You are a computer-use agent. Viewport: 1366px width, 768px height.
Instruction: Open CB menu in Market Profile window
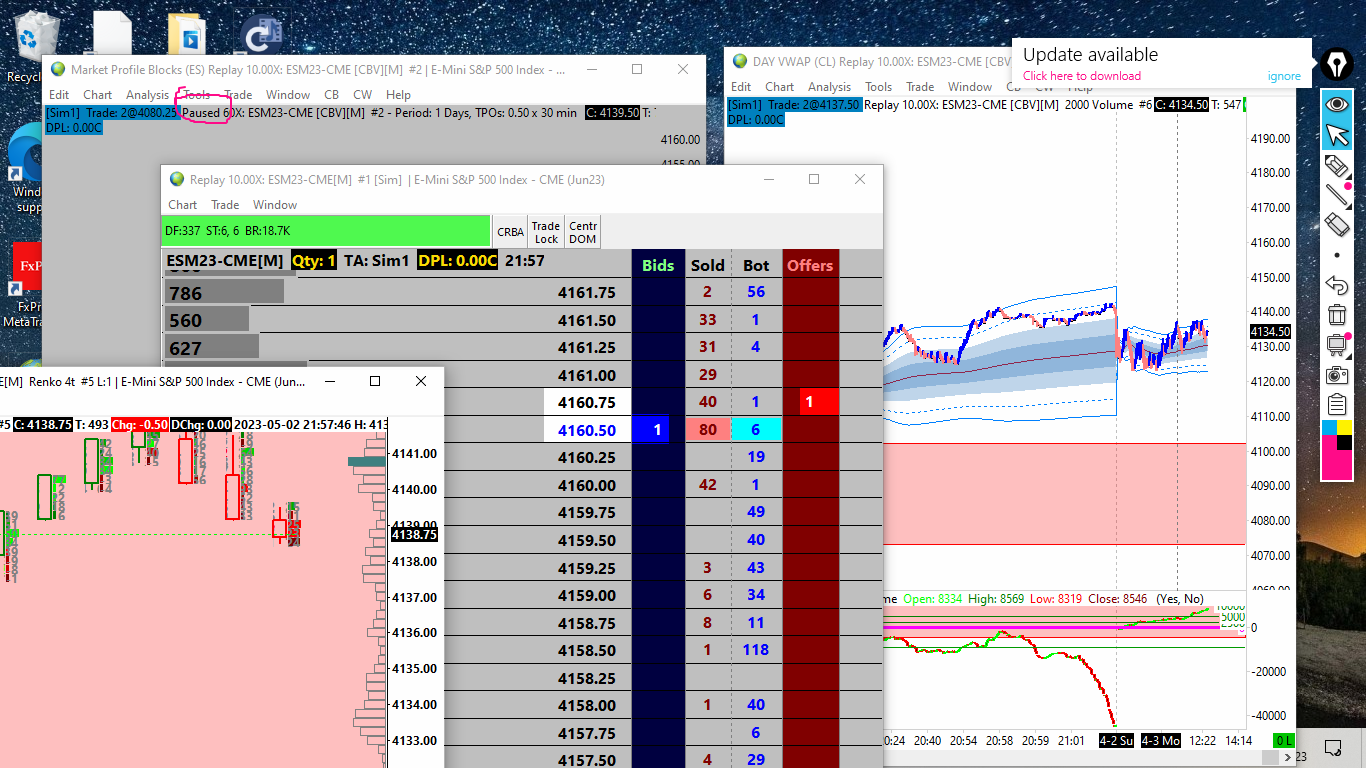point(331,95)
